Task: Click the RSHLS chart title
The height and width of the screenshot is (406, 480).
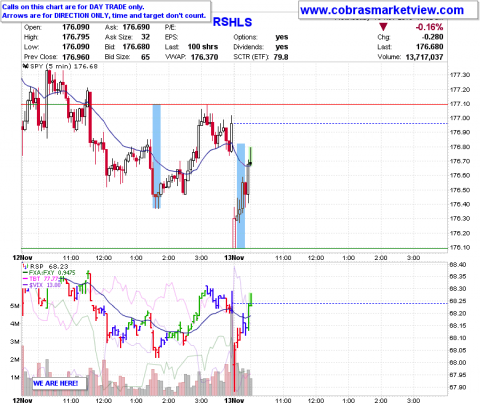Action: pyautogui.click(x=232, y=22)
